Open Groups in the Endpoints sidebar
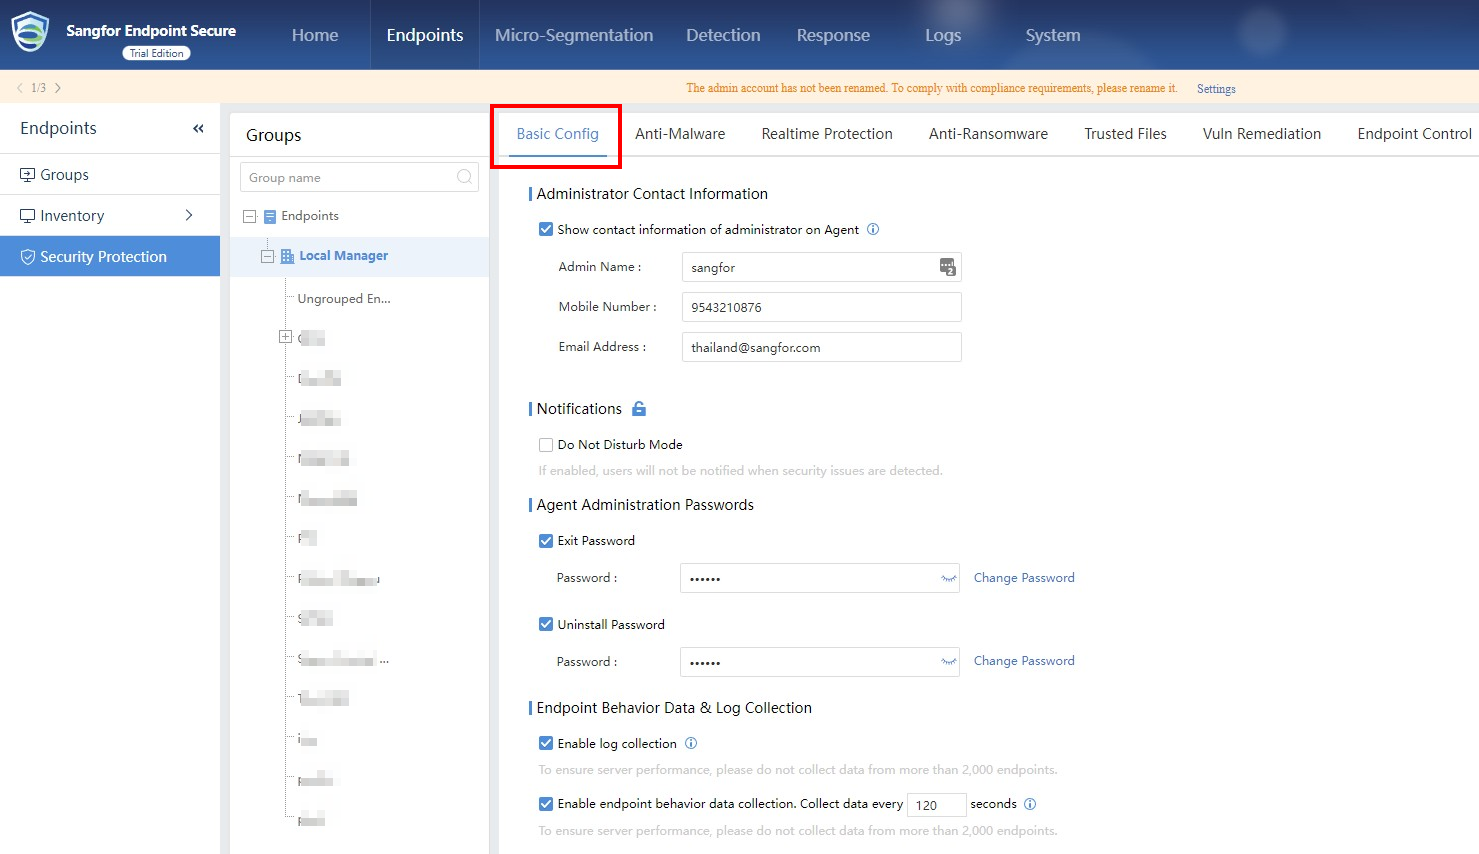 [110, 174]
